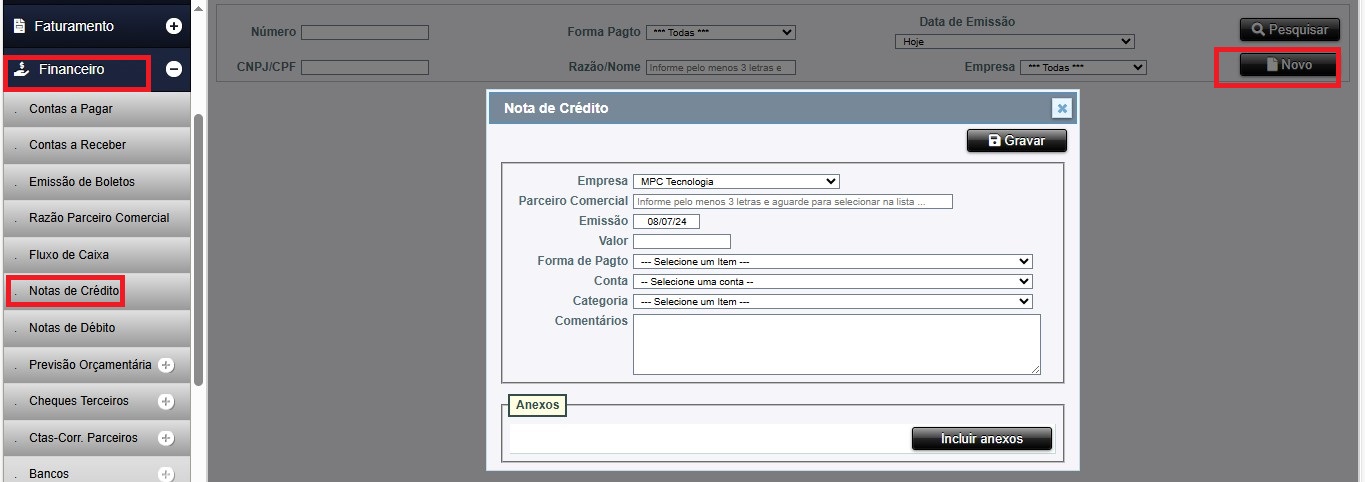
Task: Click the Previsão Orçamentária menu item
Action: 95,365
